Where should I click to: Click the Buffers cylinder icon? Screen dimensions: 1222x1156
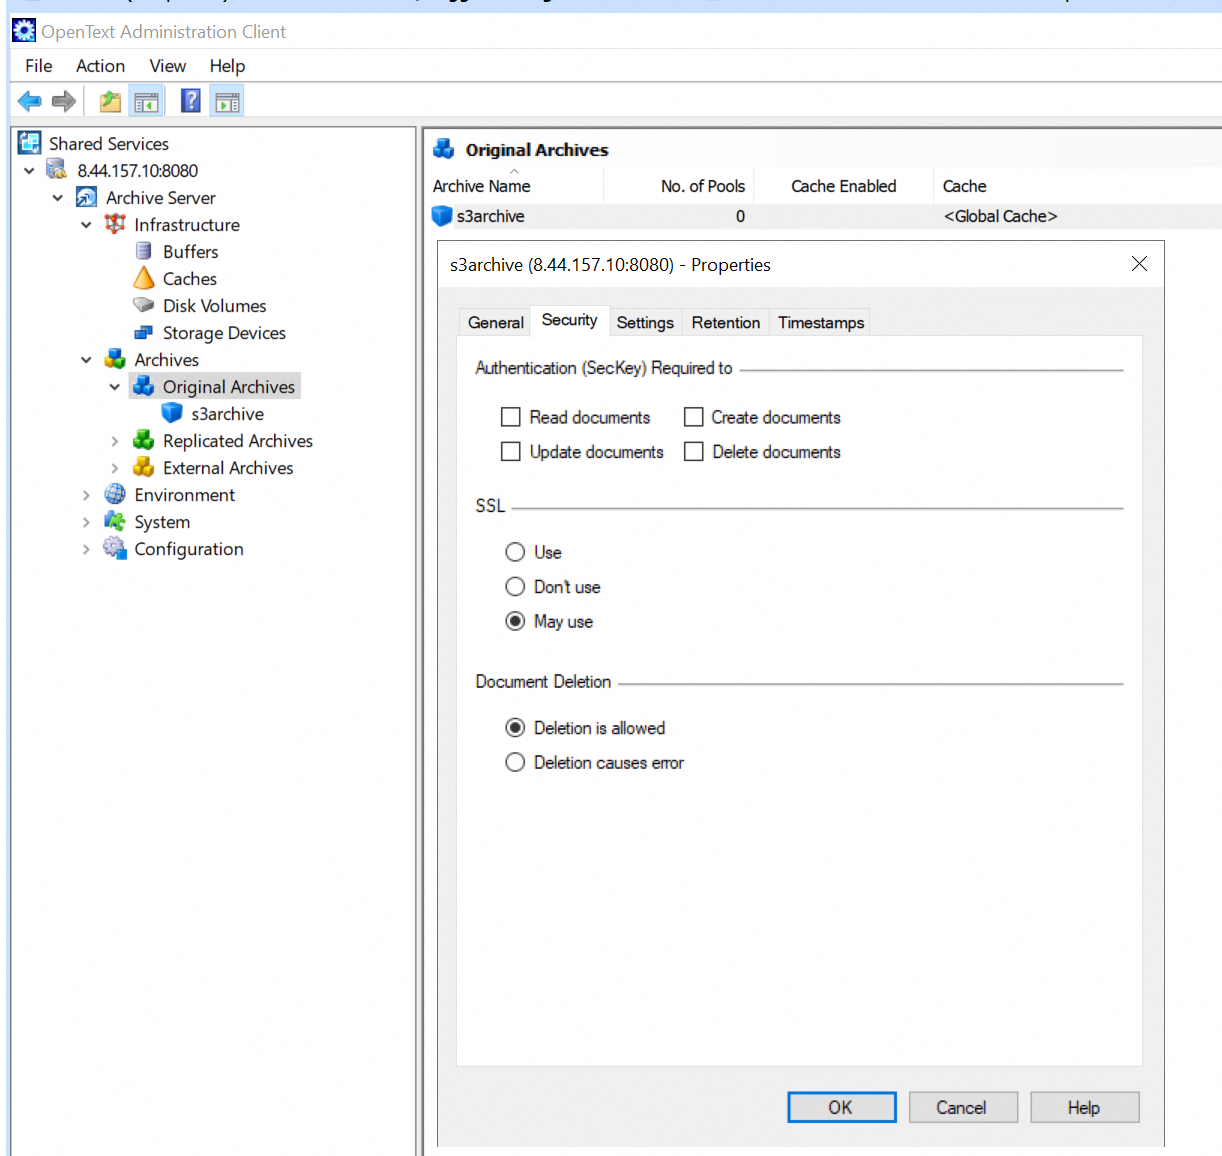[x=143, y=251]
